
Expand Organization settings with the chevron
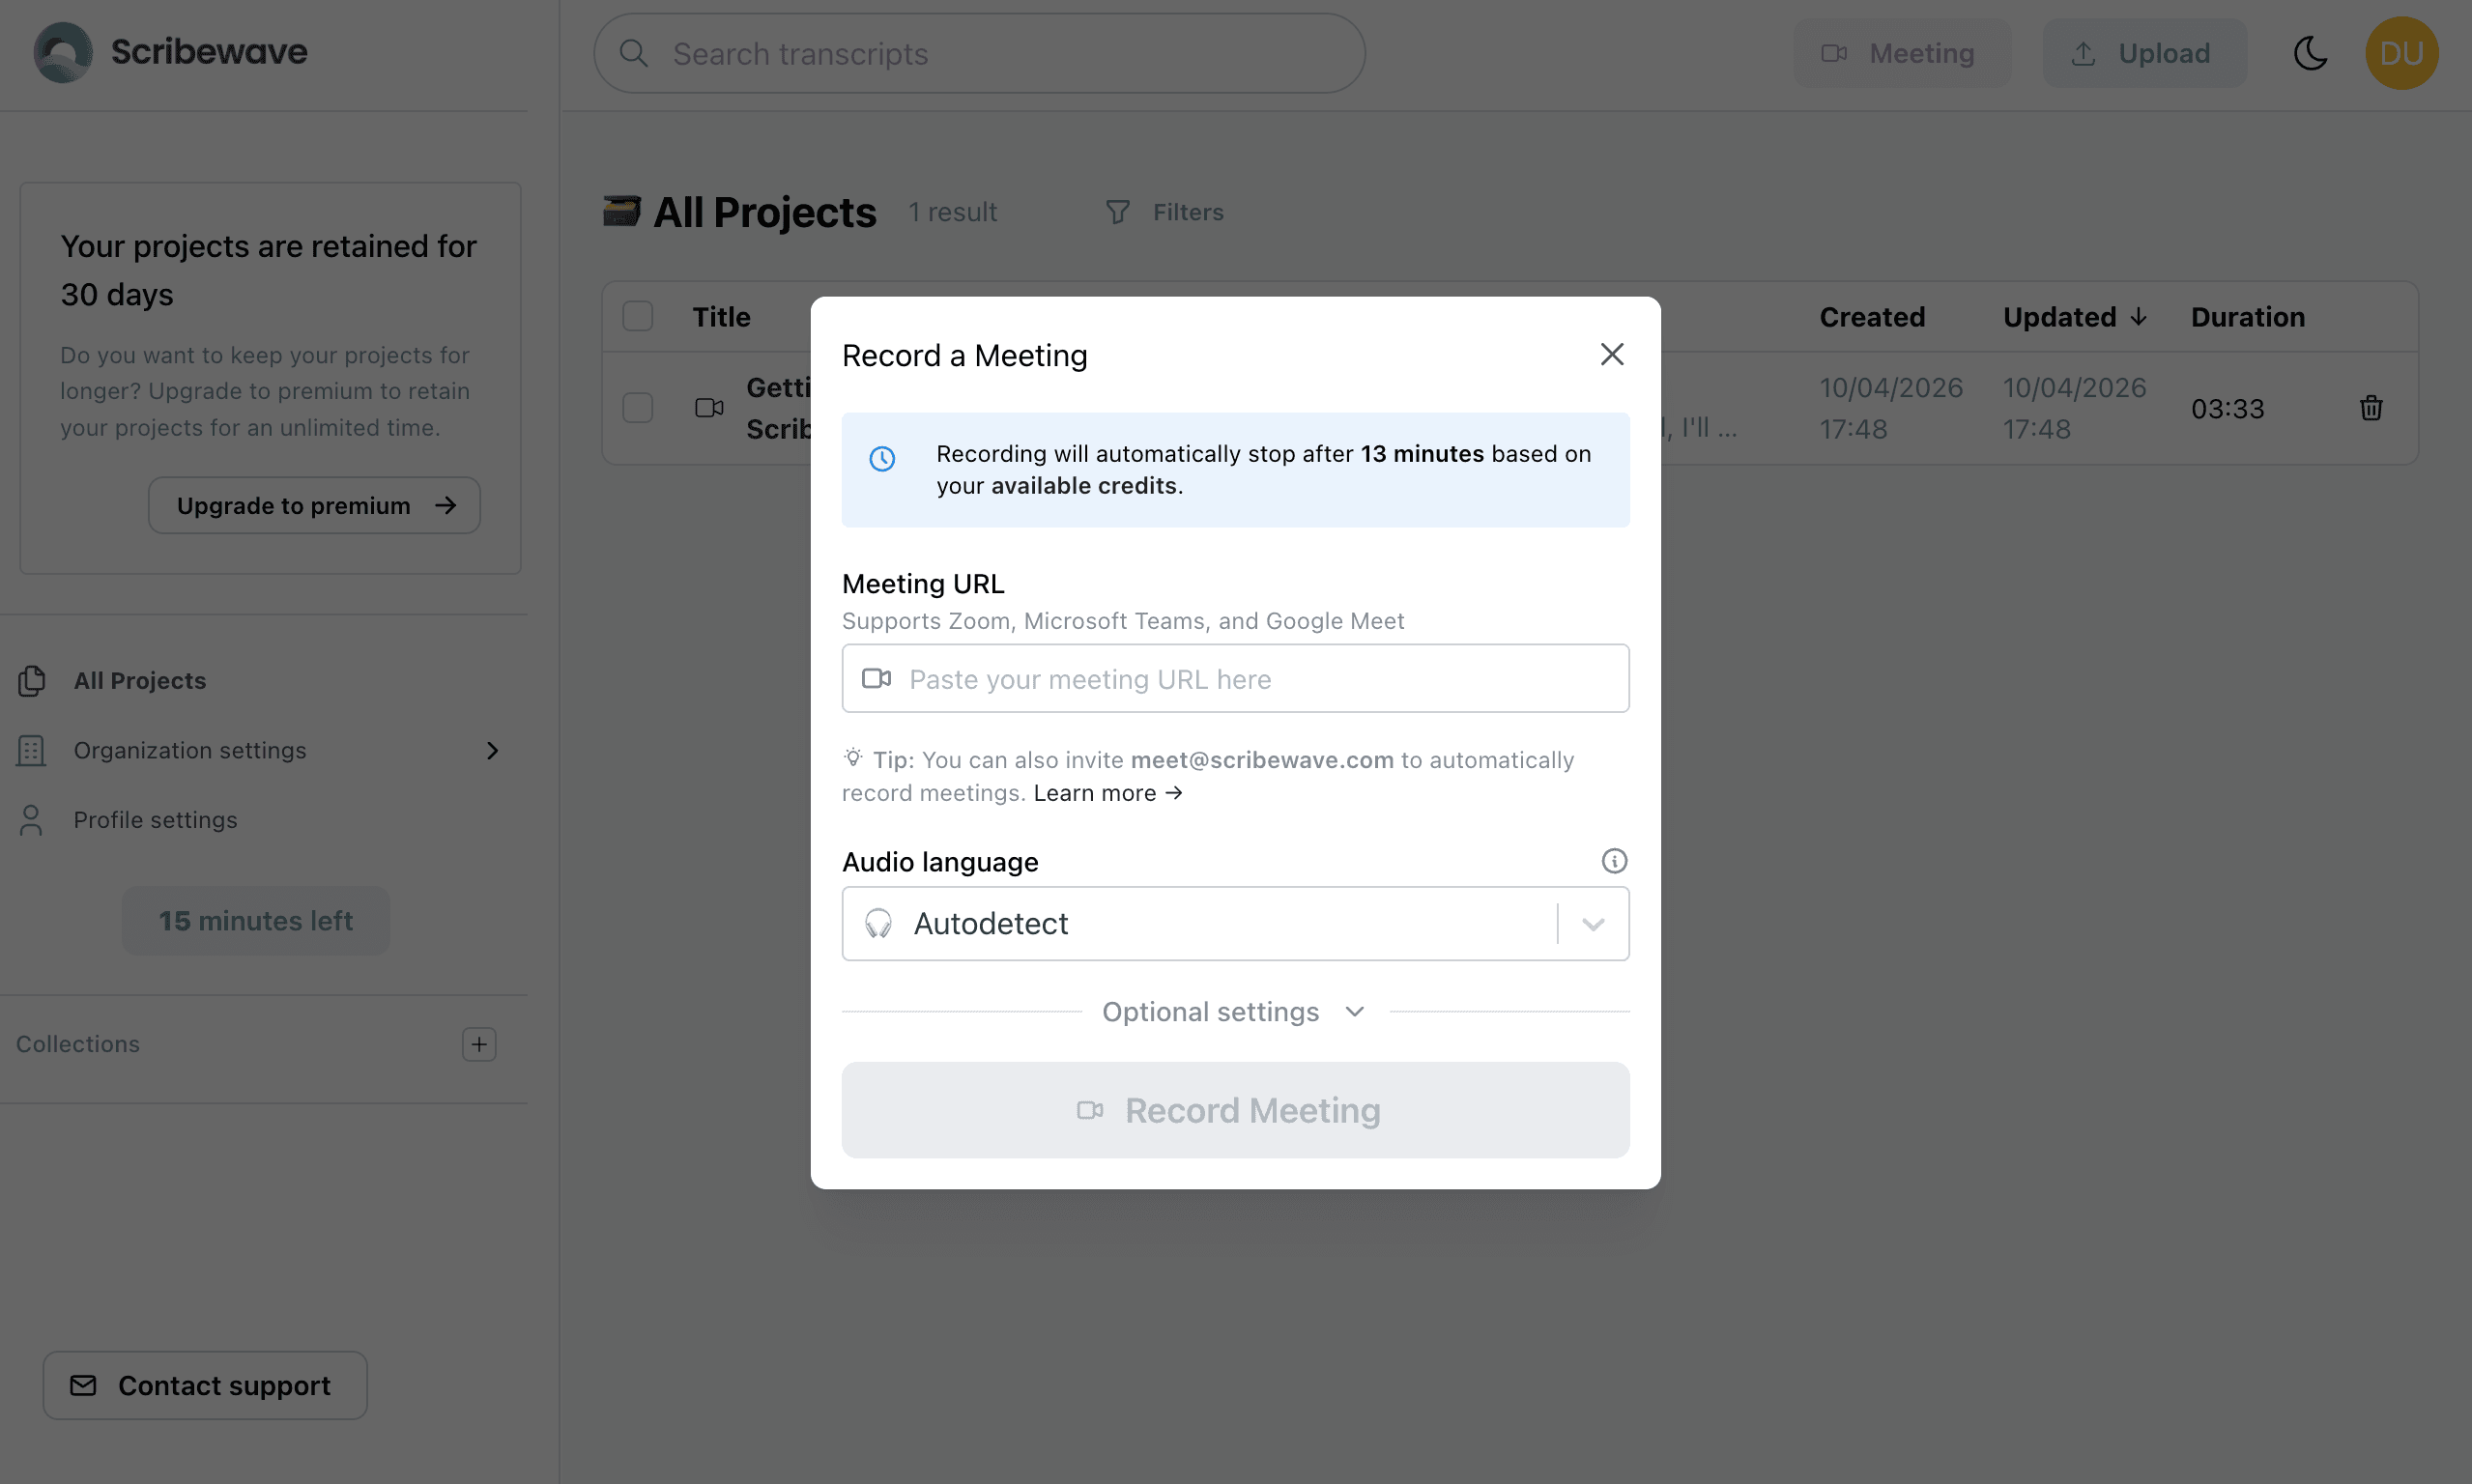pyautogui.click(x=492, y=750)
